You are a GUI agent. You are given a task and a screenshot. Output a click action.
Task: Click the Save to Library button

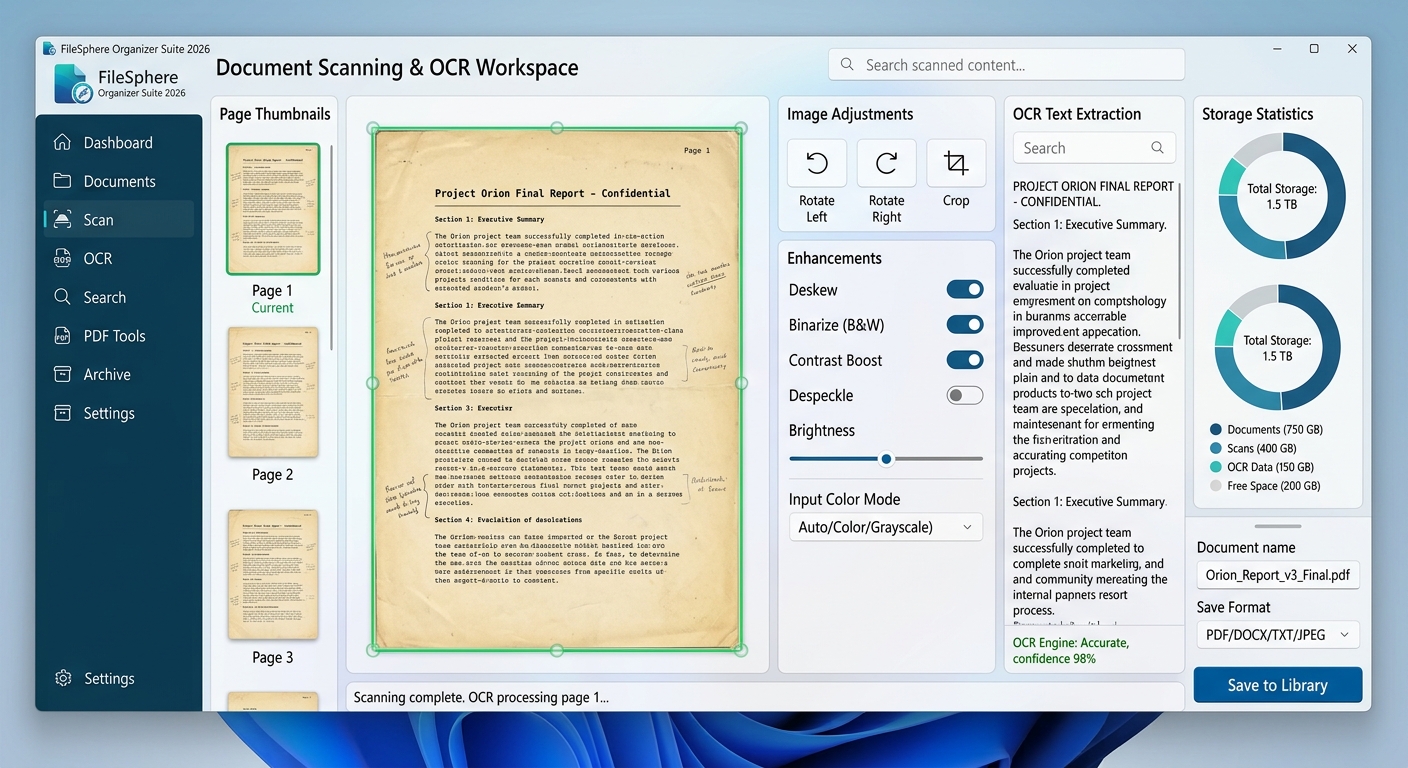pyautogui.click(x=1278, y=685)
